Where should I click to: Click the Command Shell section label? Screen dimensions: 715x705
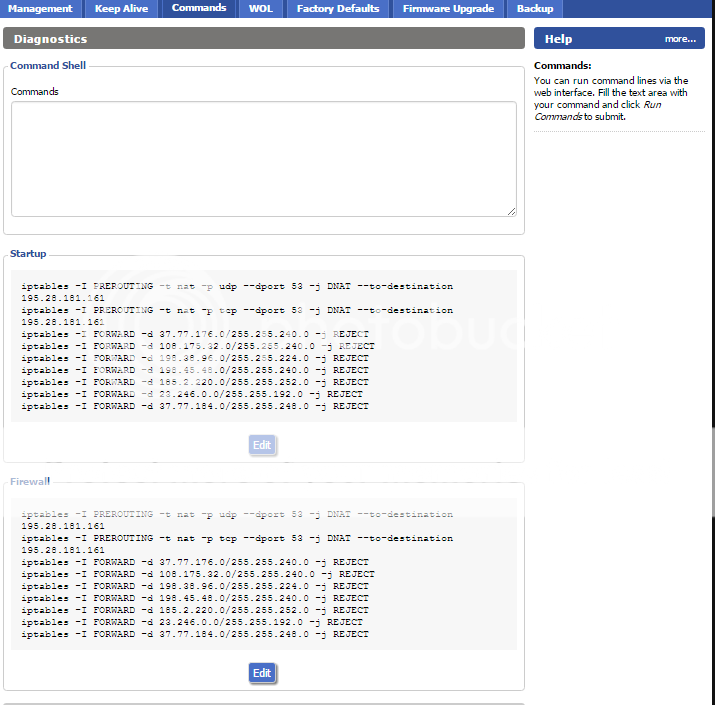coord(48,66)
